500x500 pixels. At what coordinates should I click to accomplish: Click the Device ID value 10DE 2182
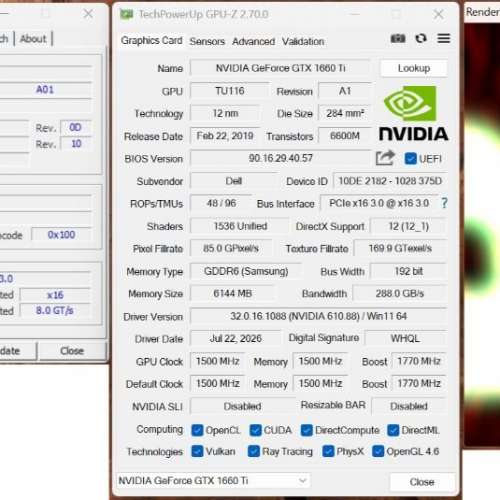[x=390, y=181]
